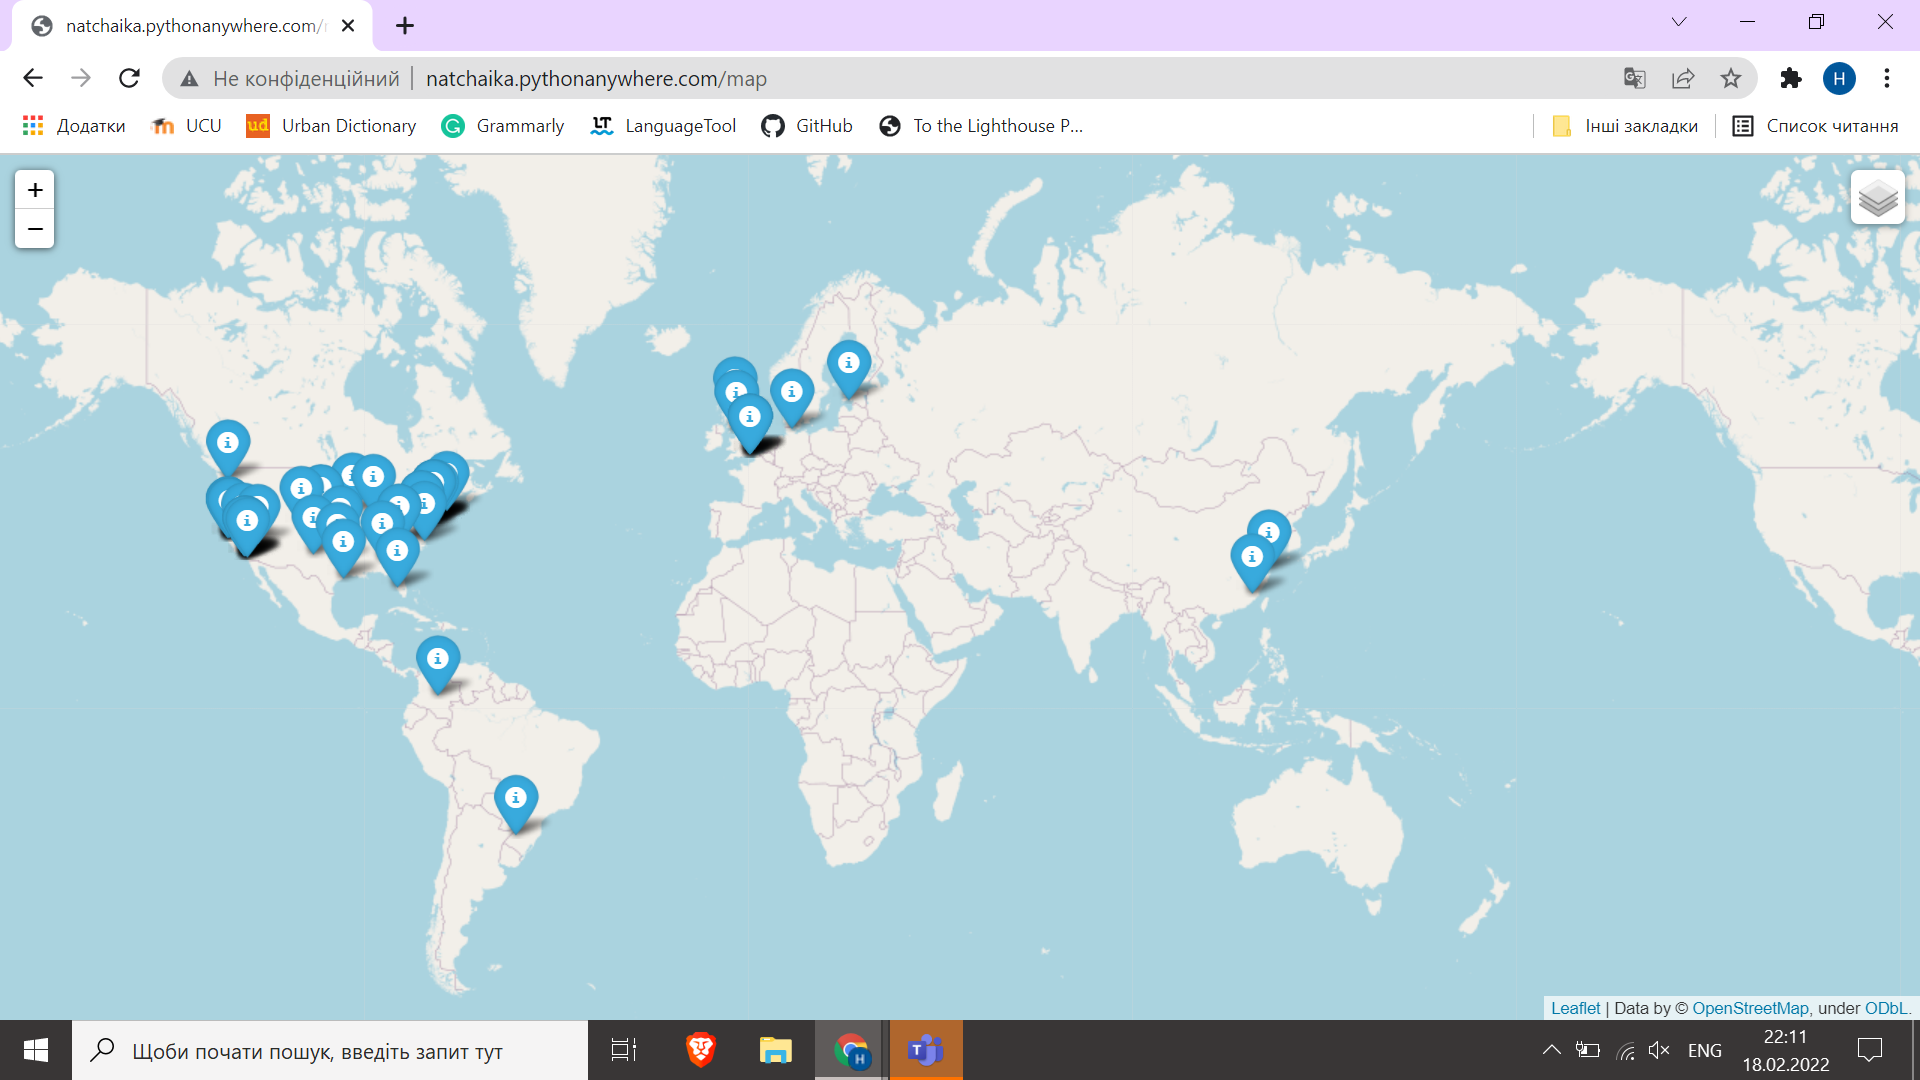Expand the tab search chevron

(1680, 21)
